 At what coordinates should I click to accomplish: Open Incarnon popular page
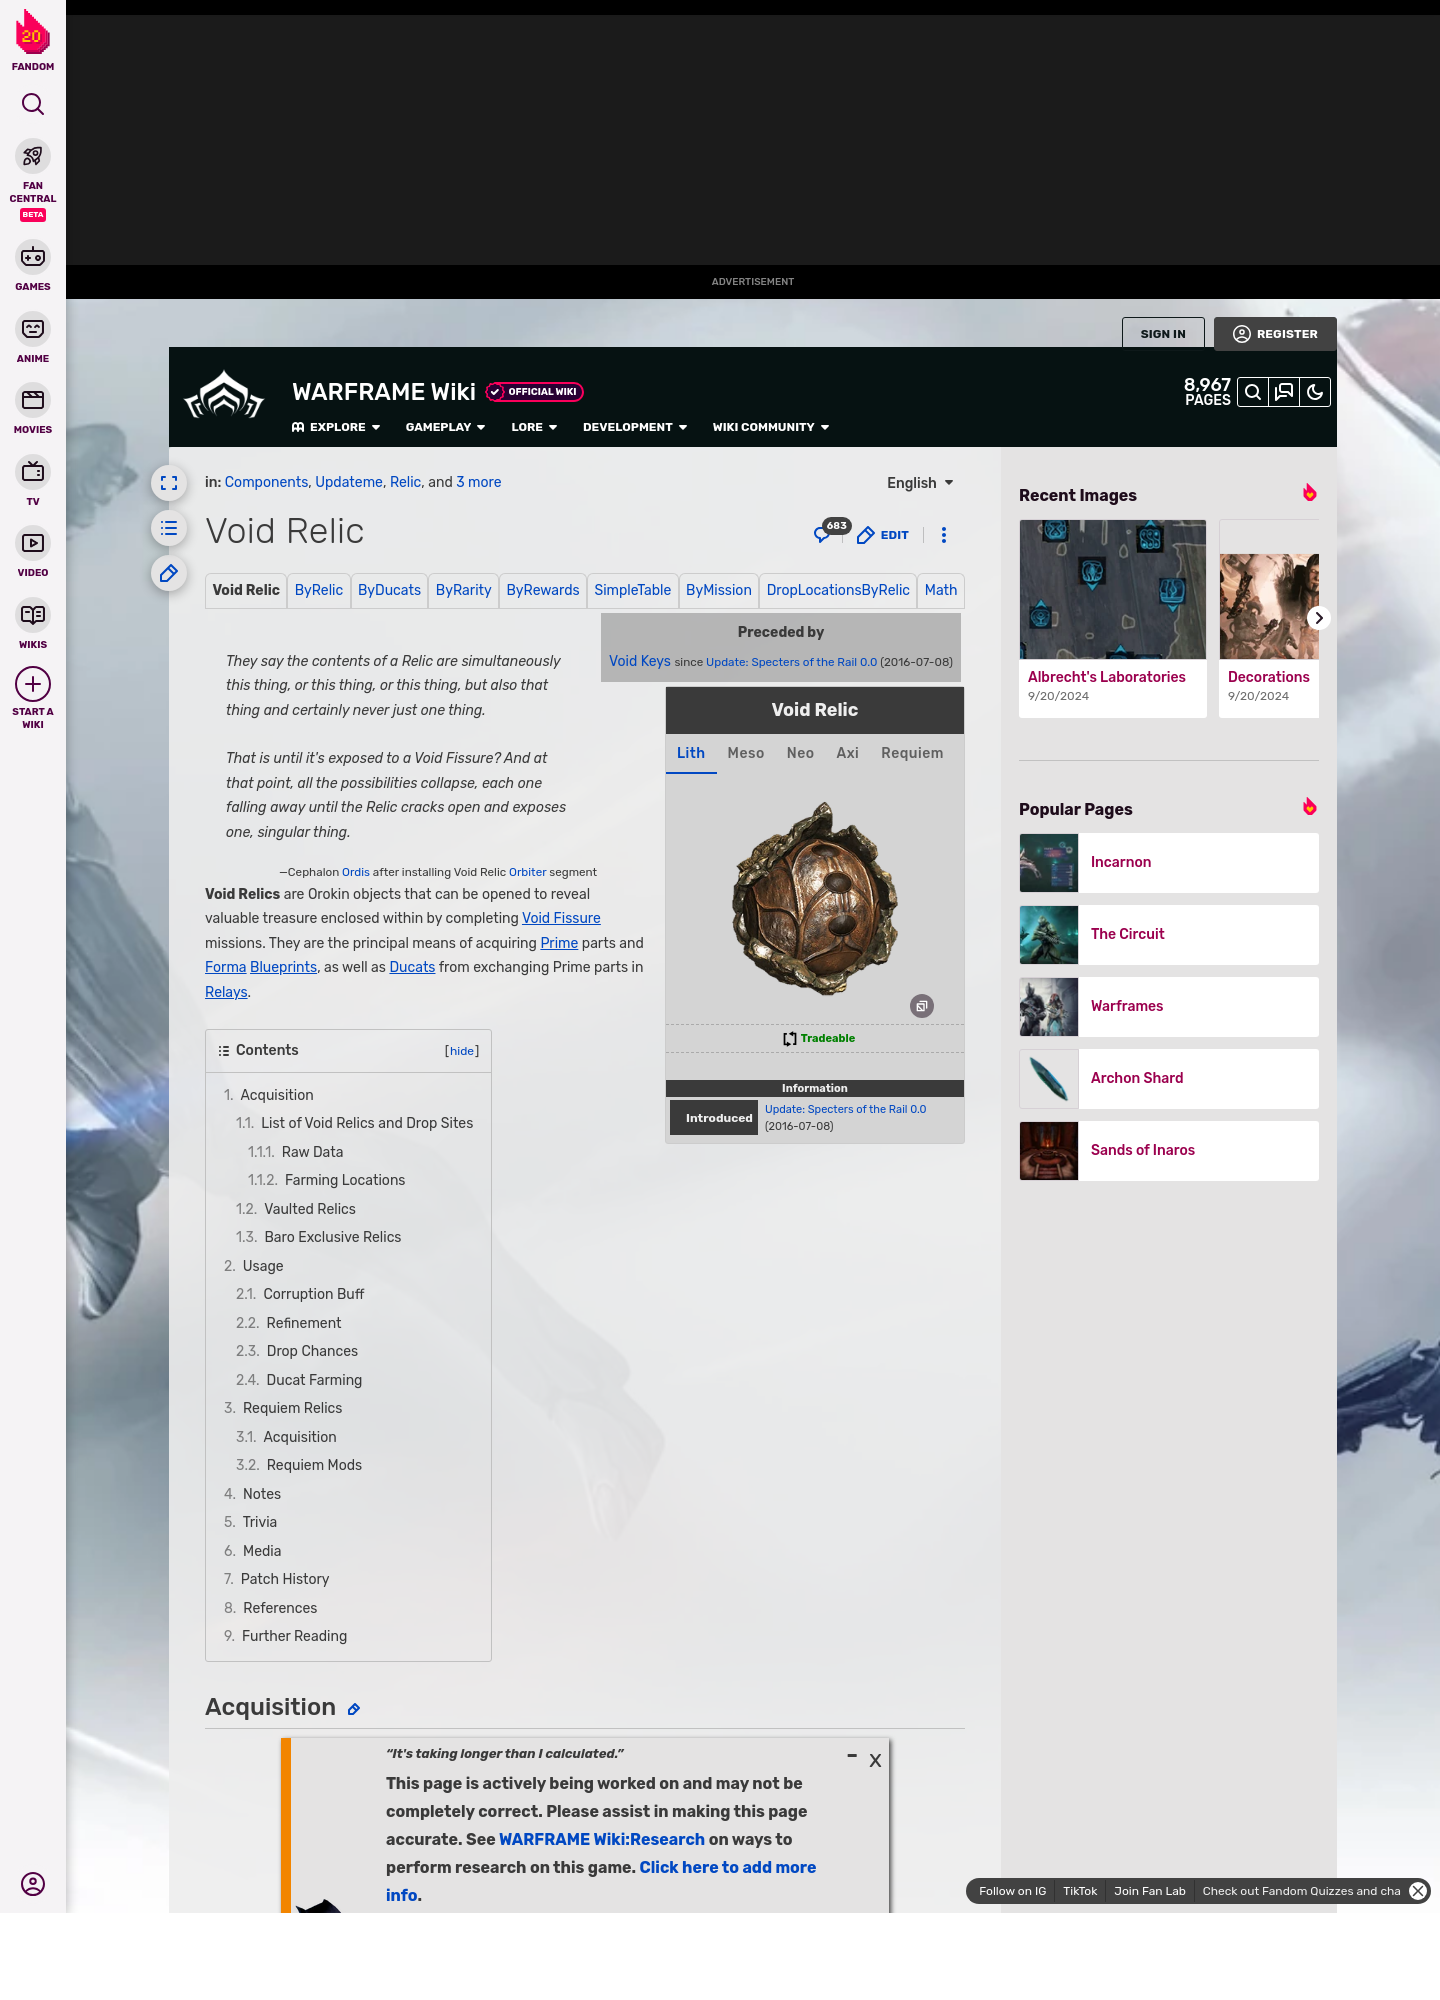click(x=1169, y=863)
